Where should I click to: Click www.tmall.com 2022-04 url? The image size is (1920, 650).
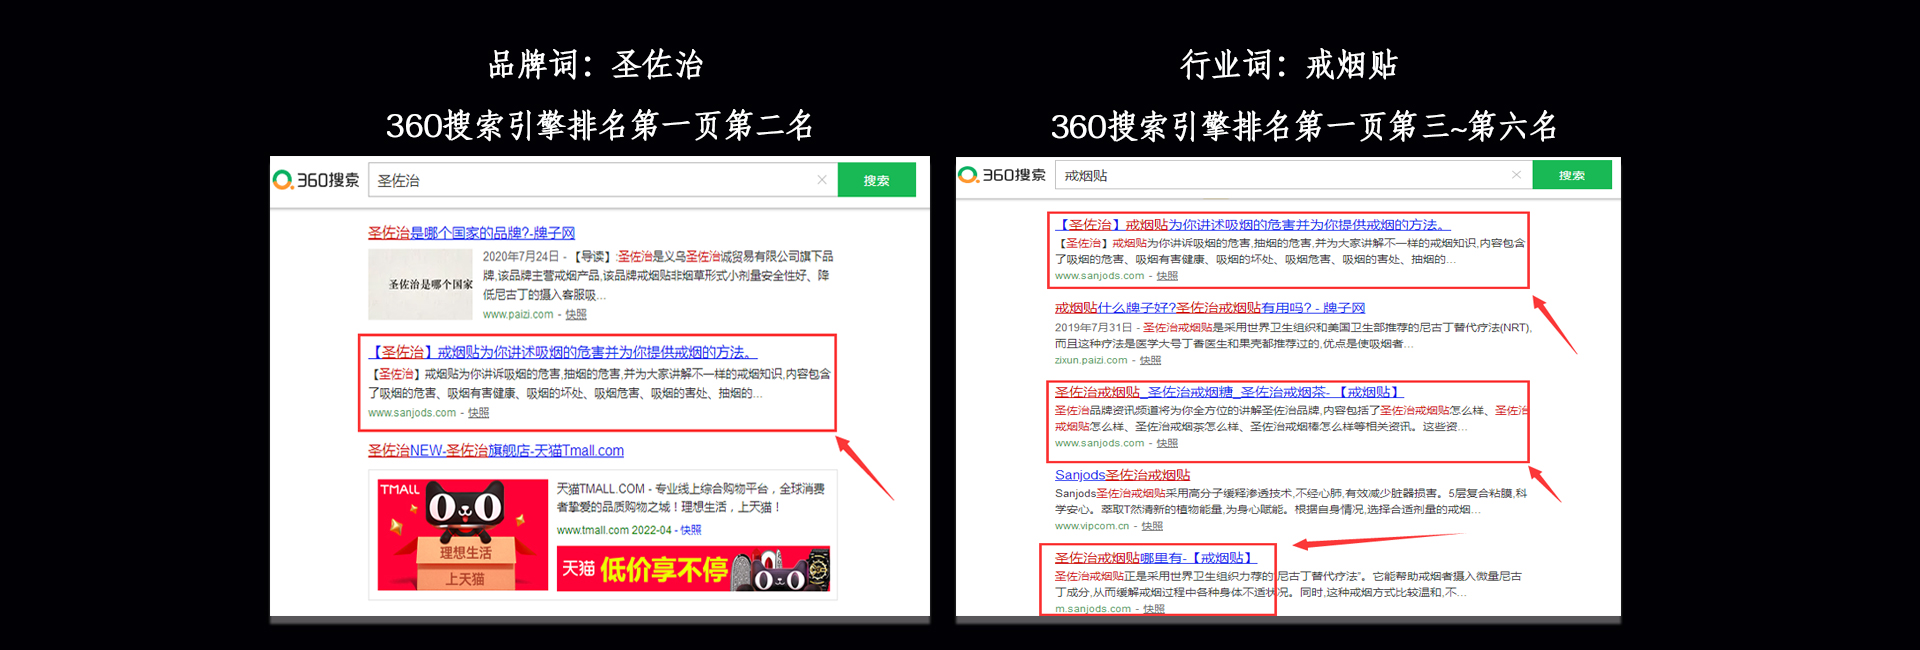[x=614, y=530]
